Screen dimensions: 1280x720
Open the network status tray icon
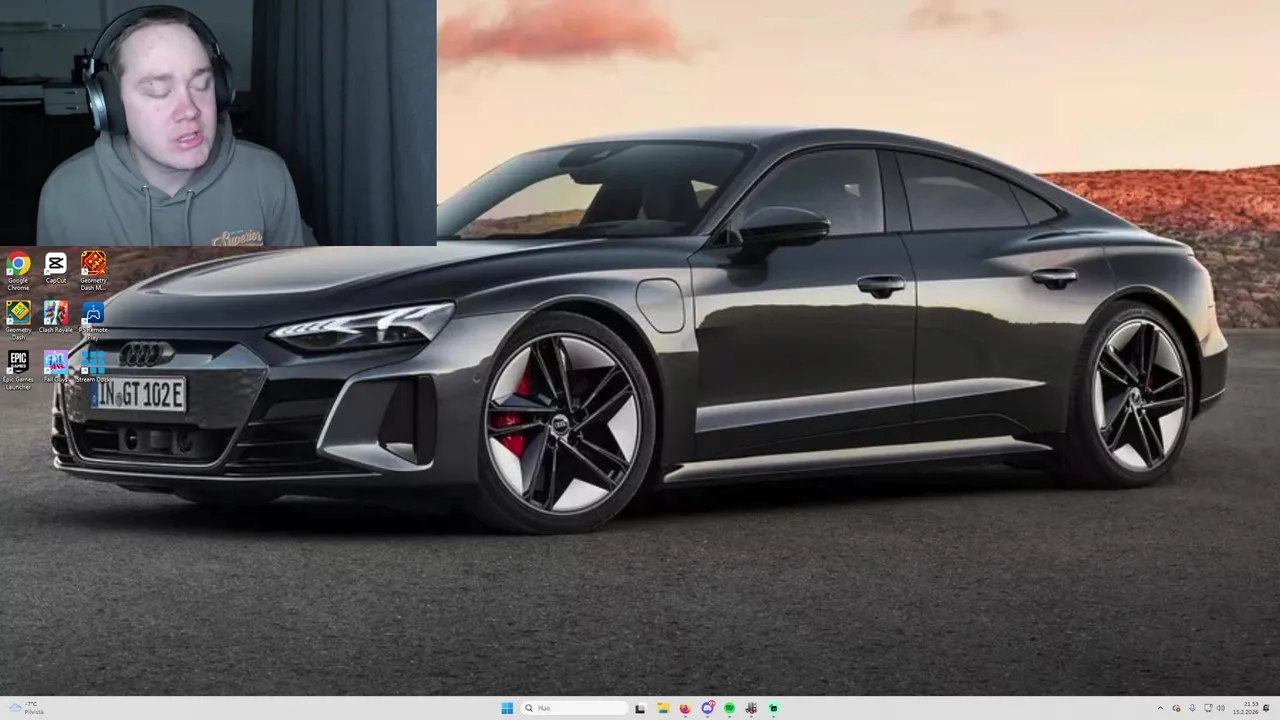pos(1208,708)
